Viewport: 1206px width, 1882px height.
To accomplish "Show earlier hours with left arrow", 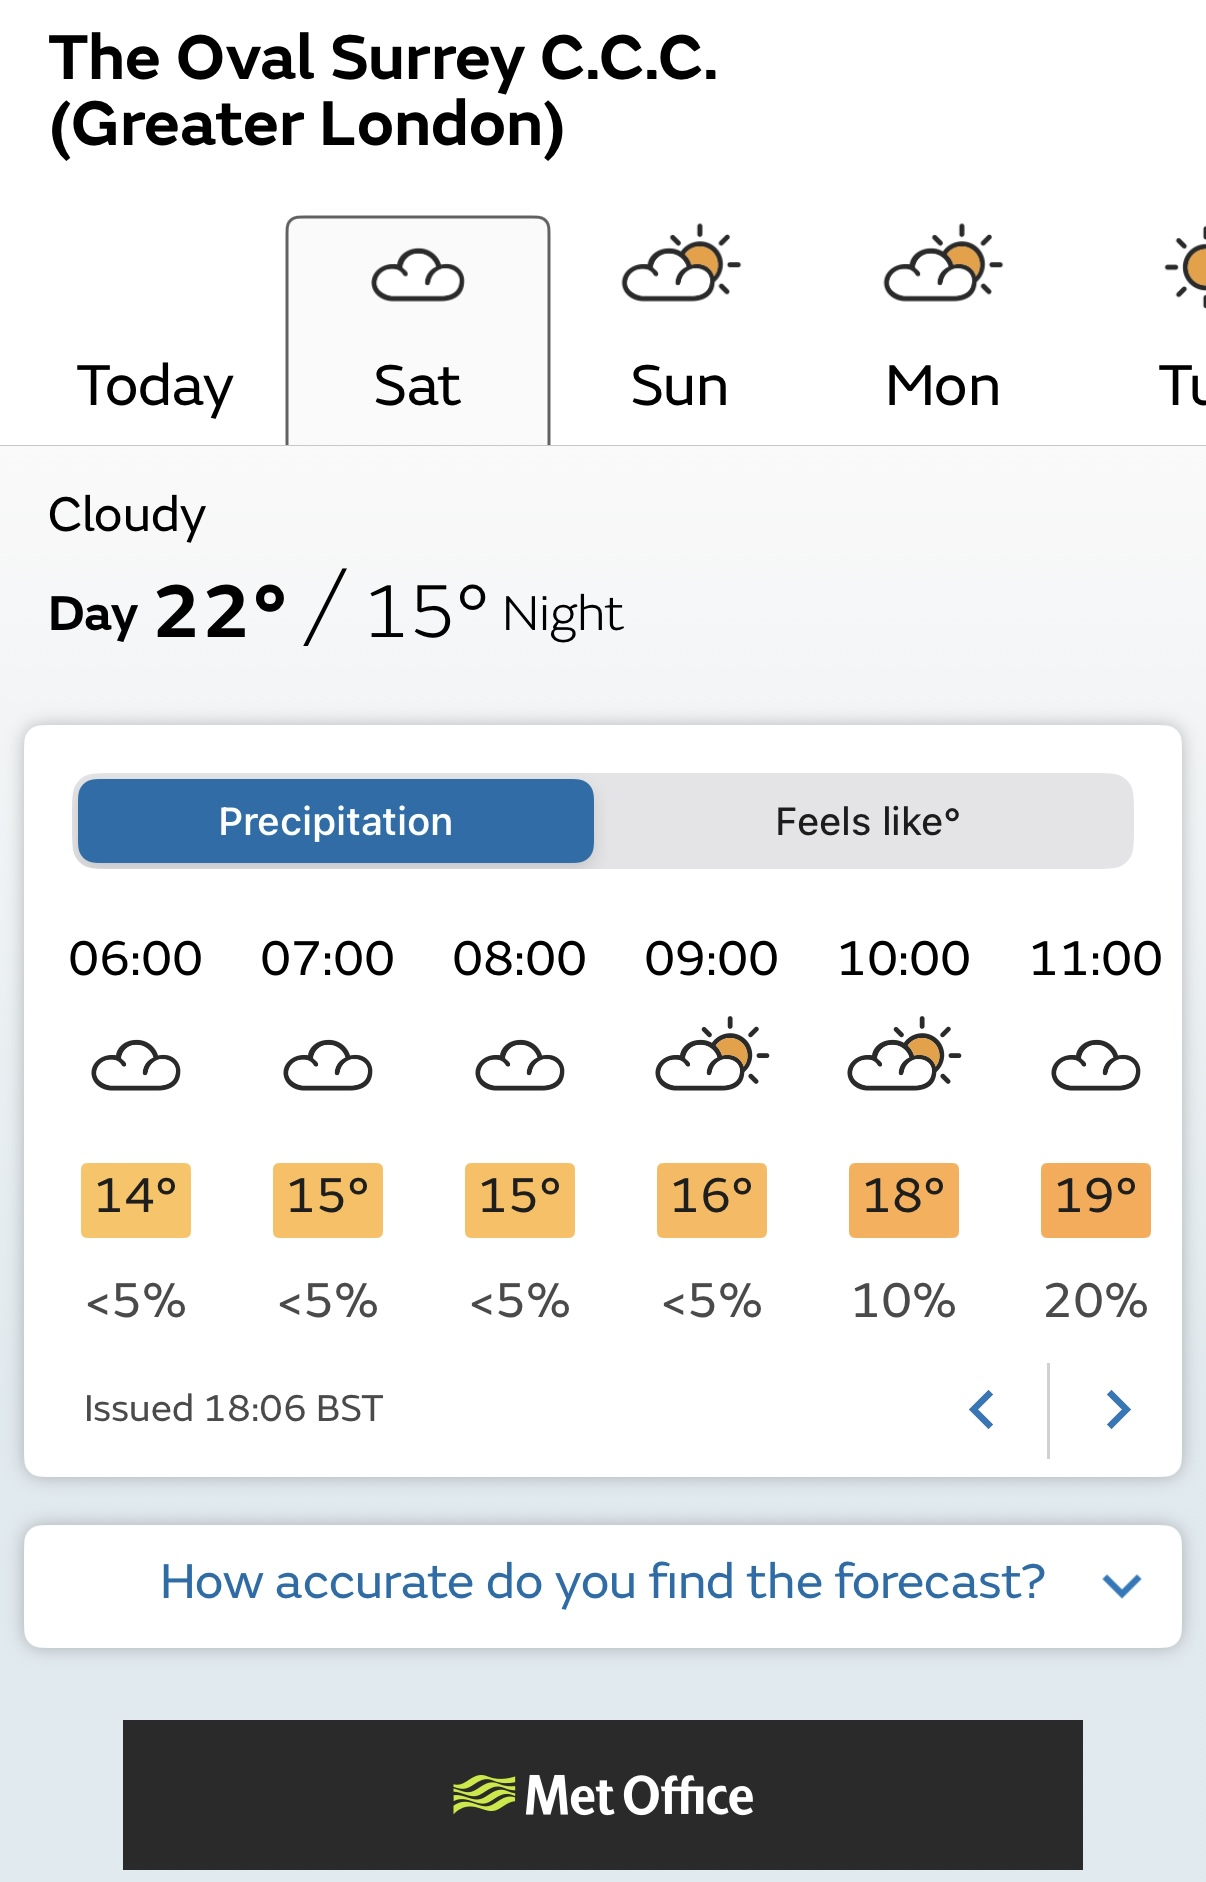I will 982,1410.
